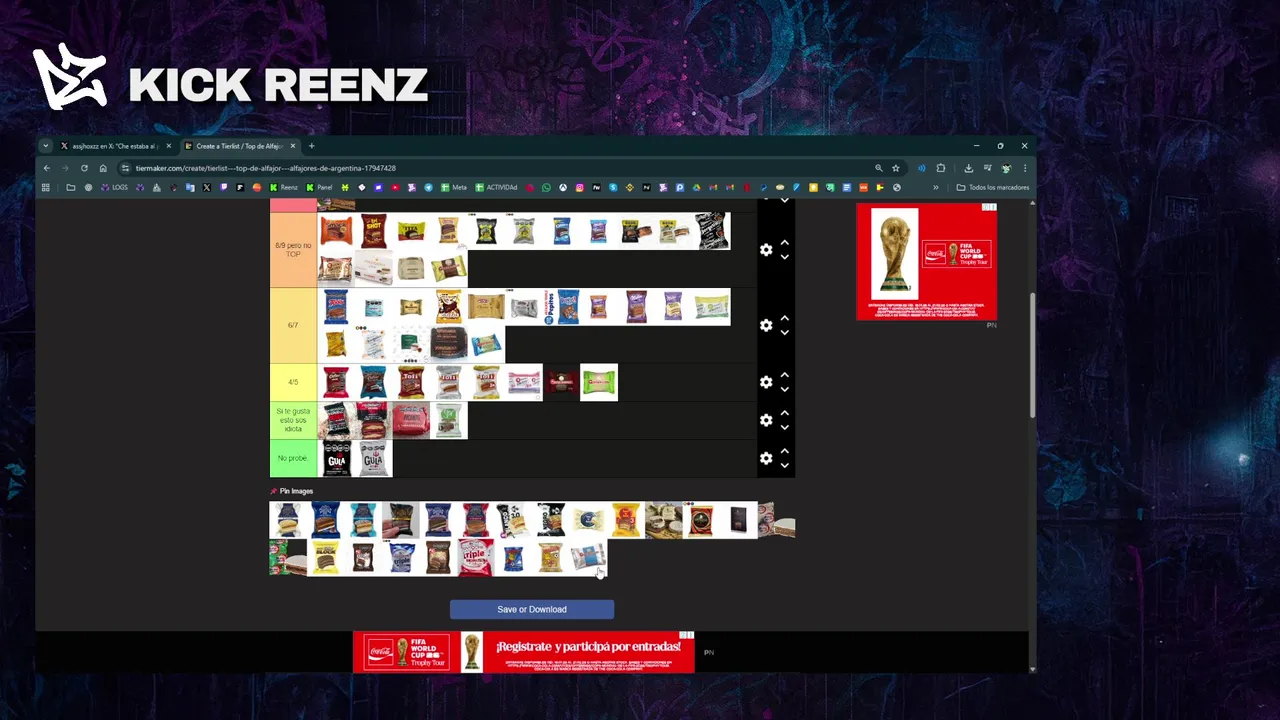This screenshot has width=1280, height=720.
Task: Move the 'No probé' tier up
Action: click(x=785, y=451)
